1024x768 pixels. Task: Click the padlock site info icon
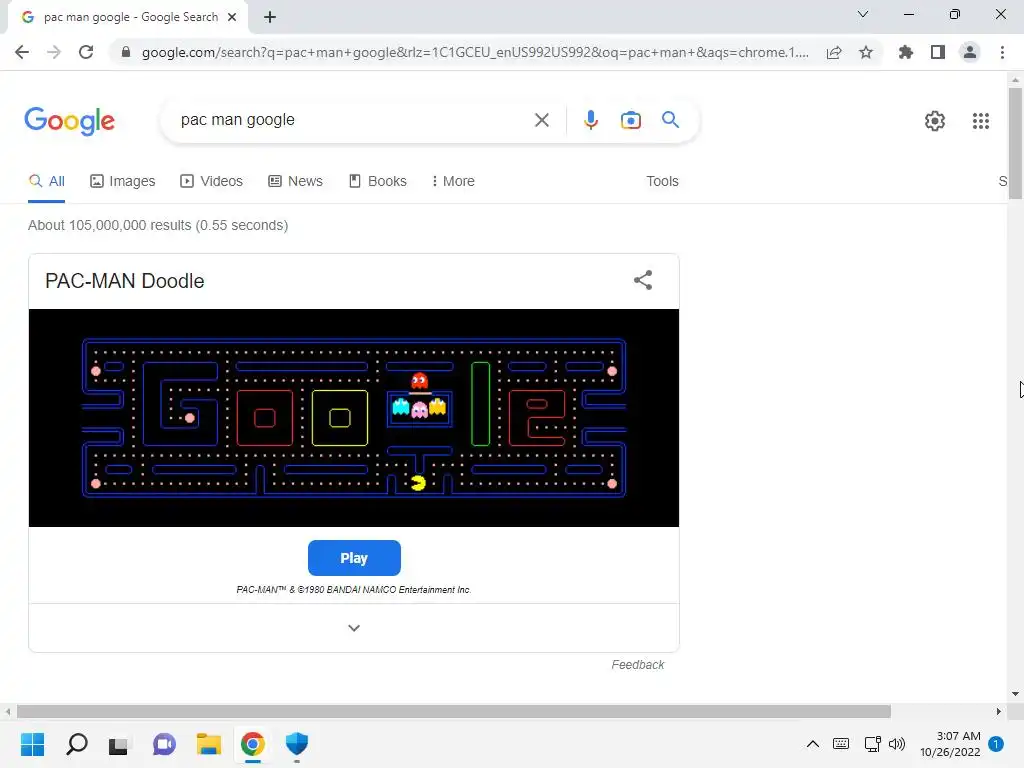[x=126, y=52]
